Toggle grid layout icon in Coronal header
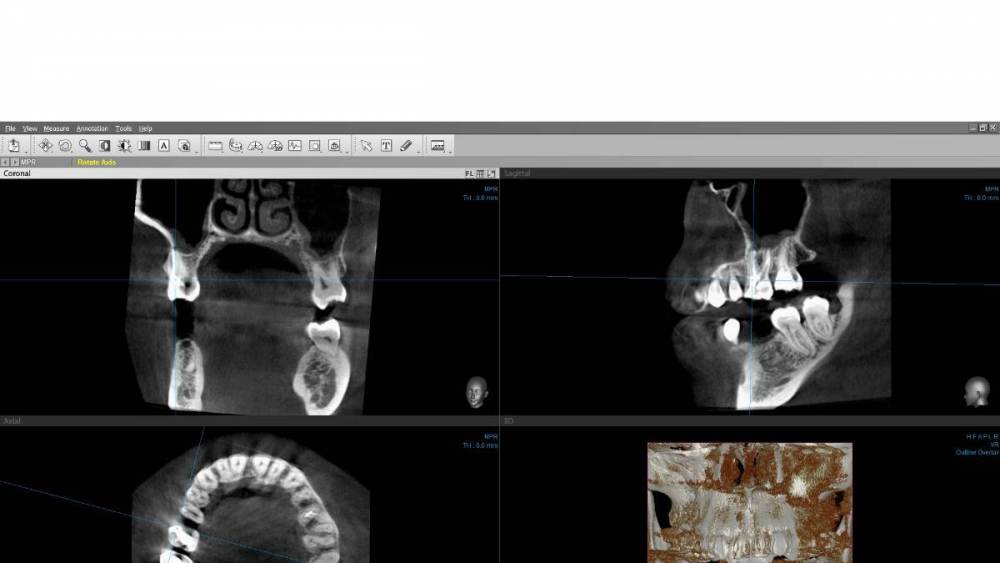Screen dimensions: 1000x563 point(480,174)
